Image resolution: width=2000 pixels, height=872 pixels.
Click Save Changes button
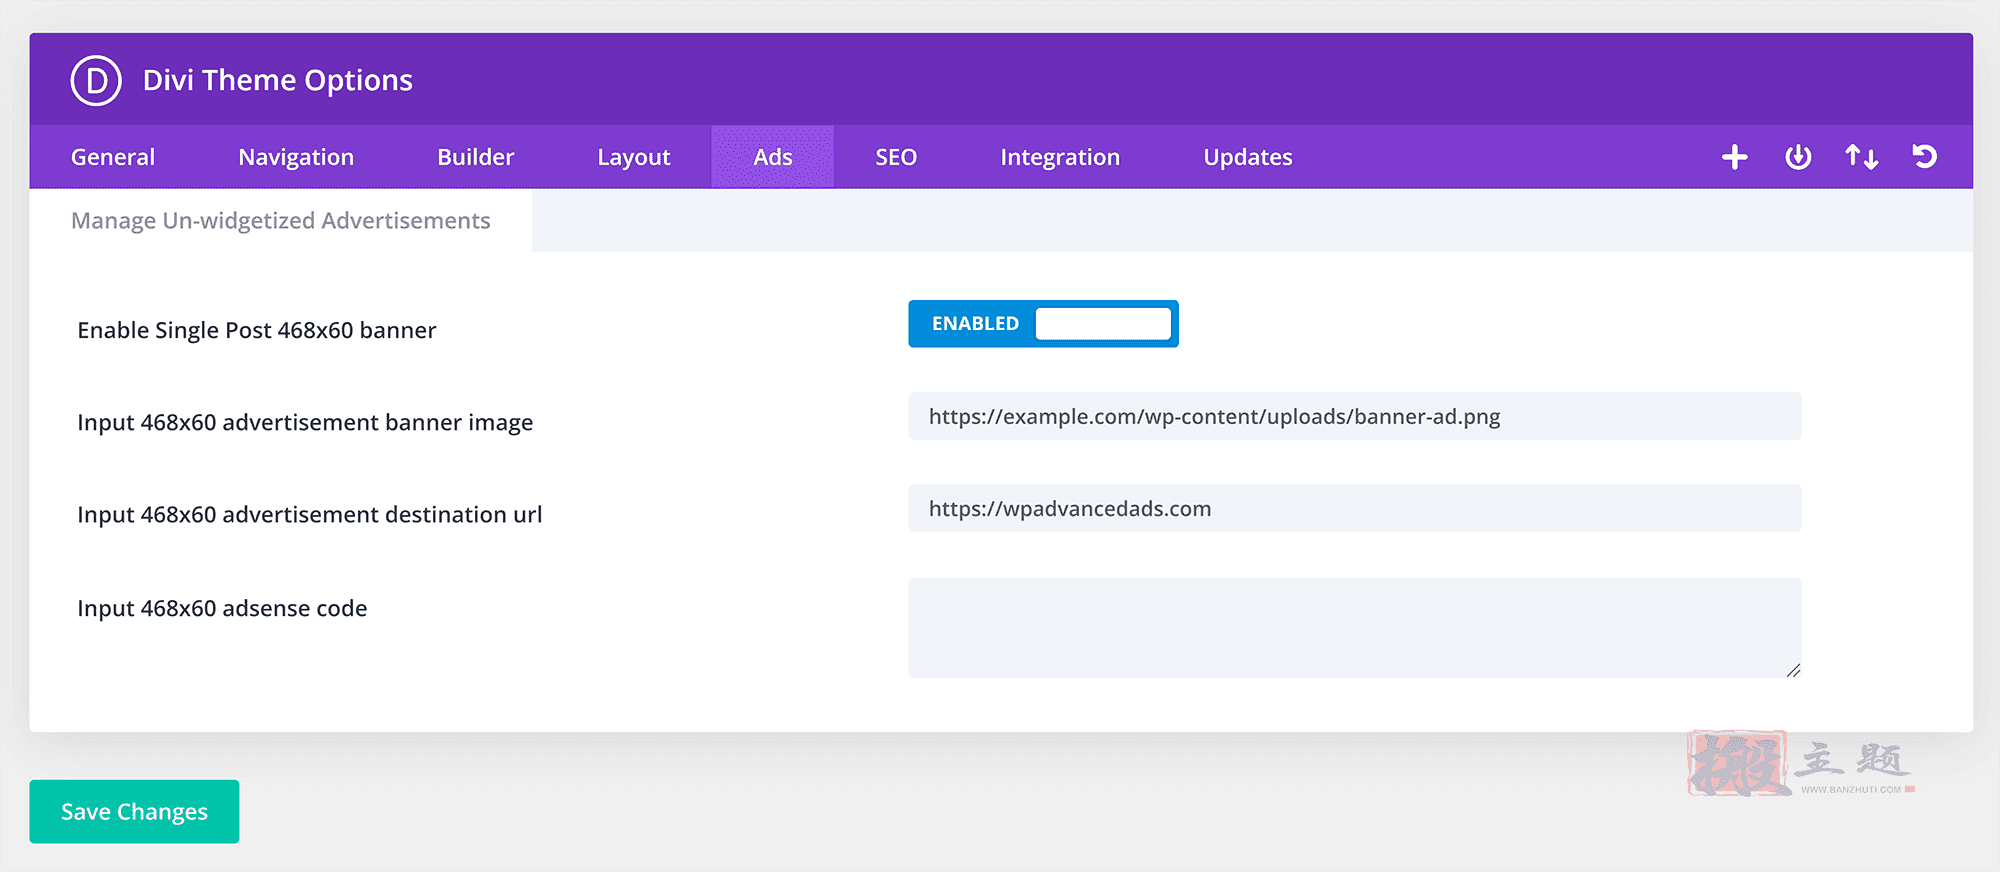[134, 811]
